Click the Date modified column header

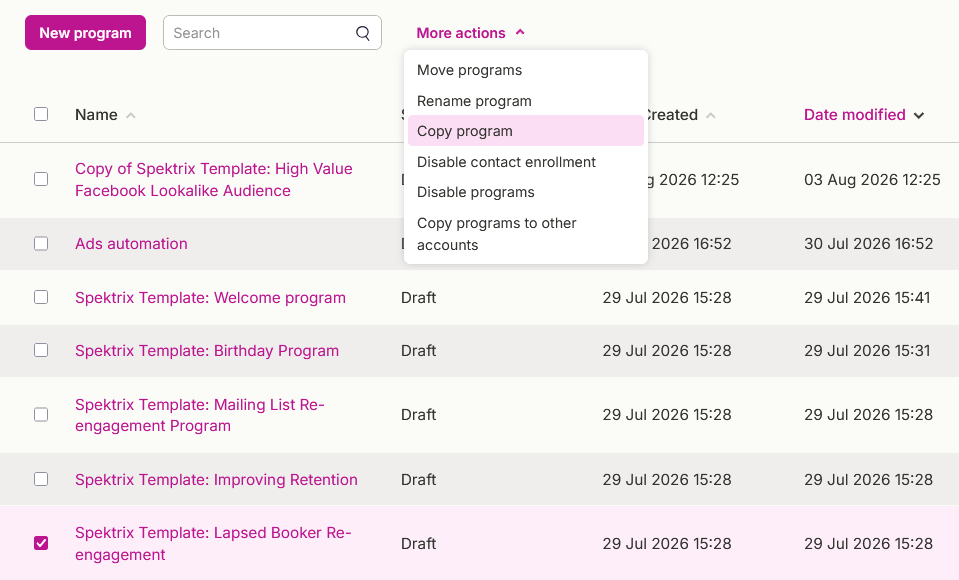854,115
